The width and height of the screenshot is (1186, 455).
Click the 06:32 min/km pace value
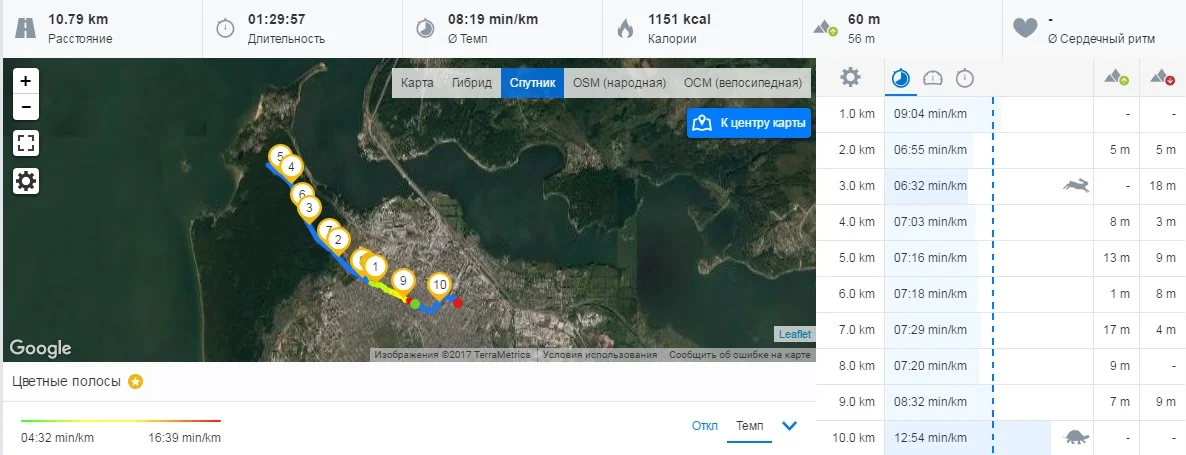(930, 186)
